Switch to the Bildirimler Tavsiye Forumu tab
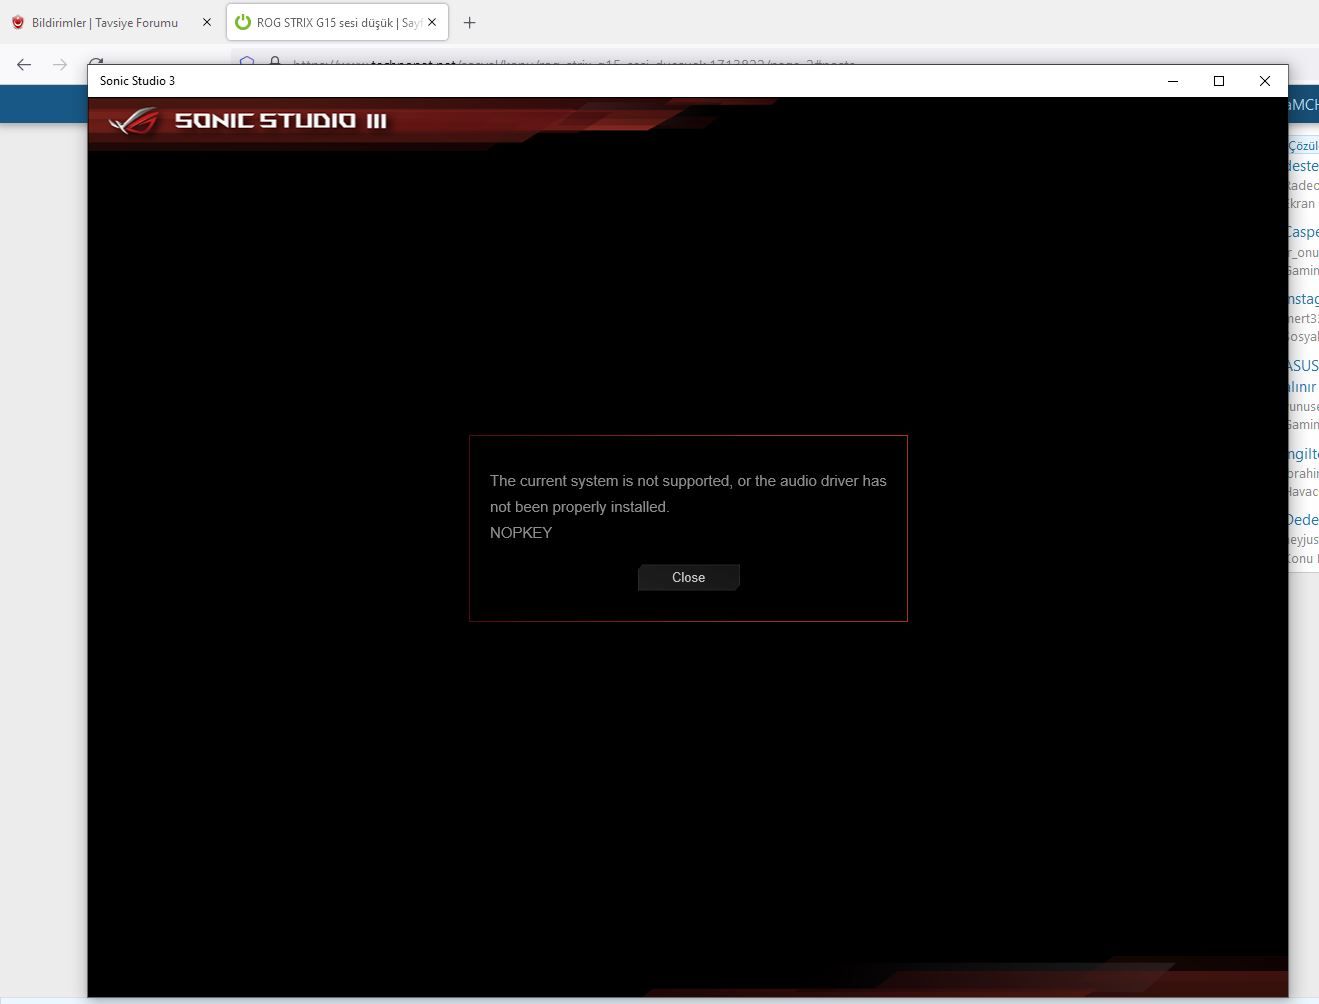The width and height of the screenshot is (1319, 1004). coord(112,22)
